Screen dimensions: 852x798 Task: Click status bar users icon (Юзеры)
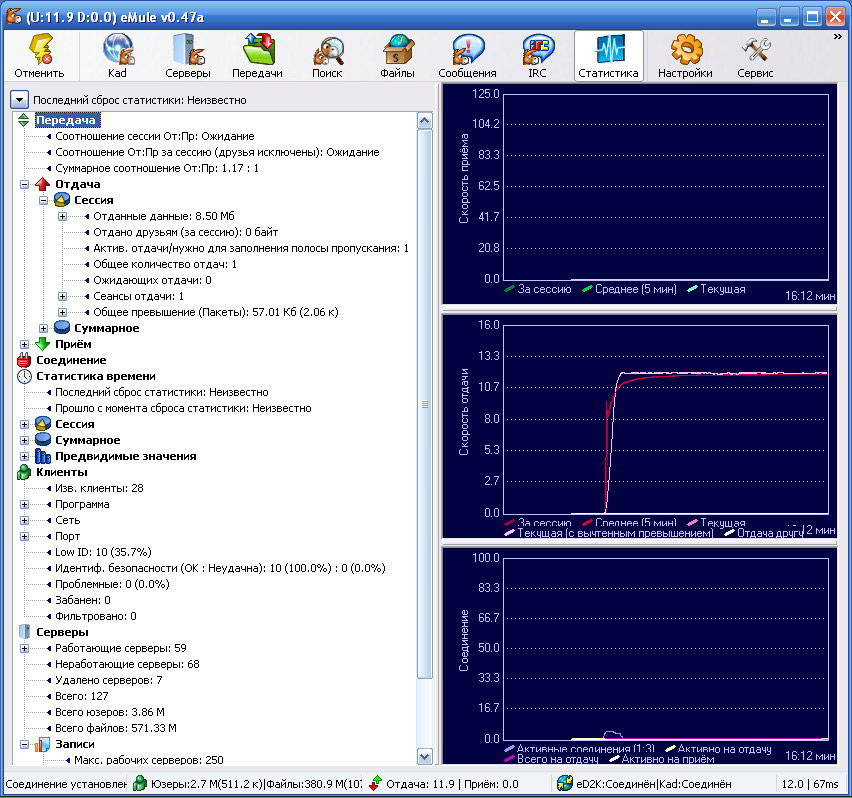click(140, 783)
